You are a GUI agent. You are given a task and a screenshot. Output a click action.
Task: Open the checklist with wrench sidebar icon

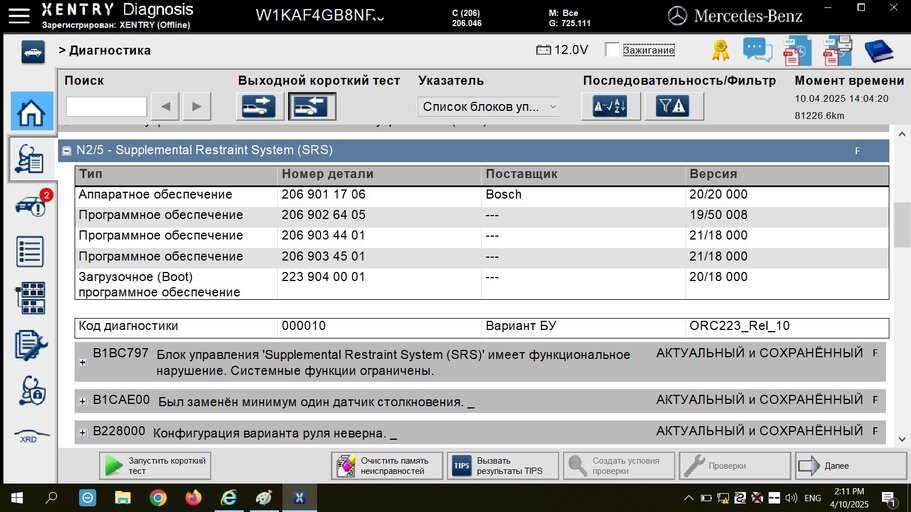[x=30, y=345]
